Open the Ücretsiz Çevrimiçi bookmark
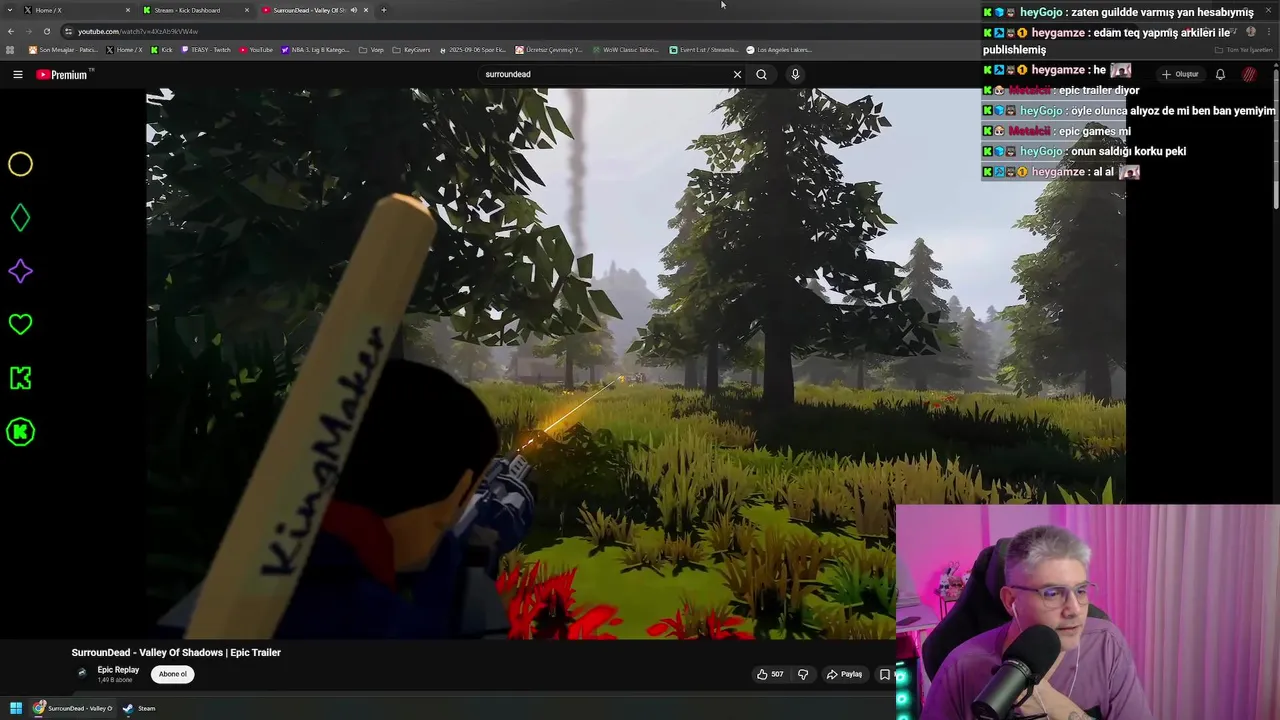 (549, 50)
